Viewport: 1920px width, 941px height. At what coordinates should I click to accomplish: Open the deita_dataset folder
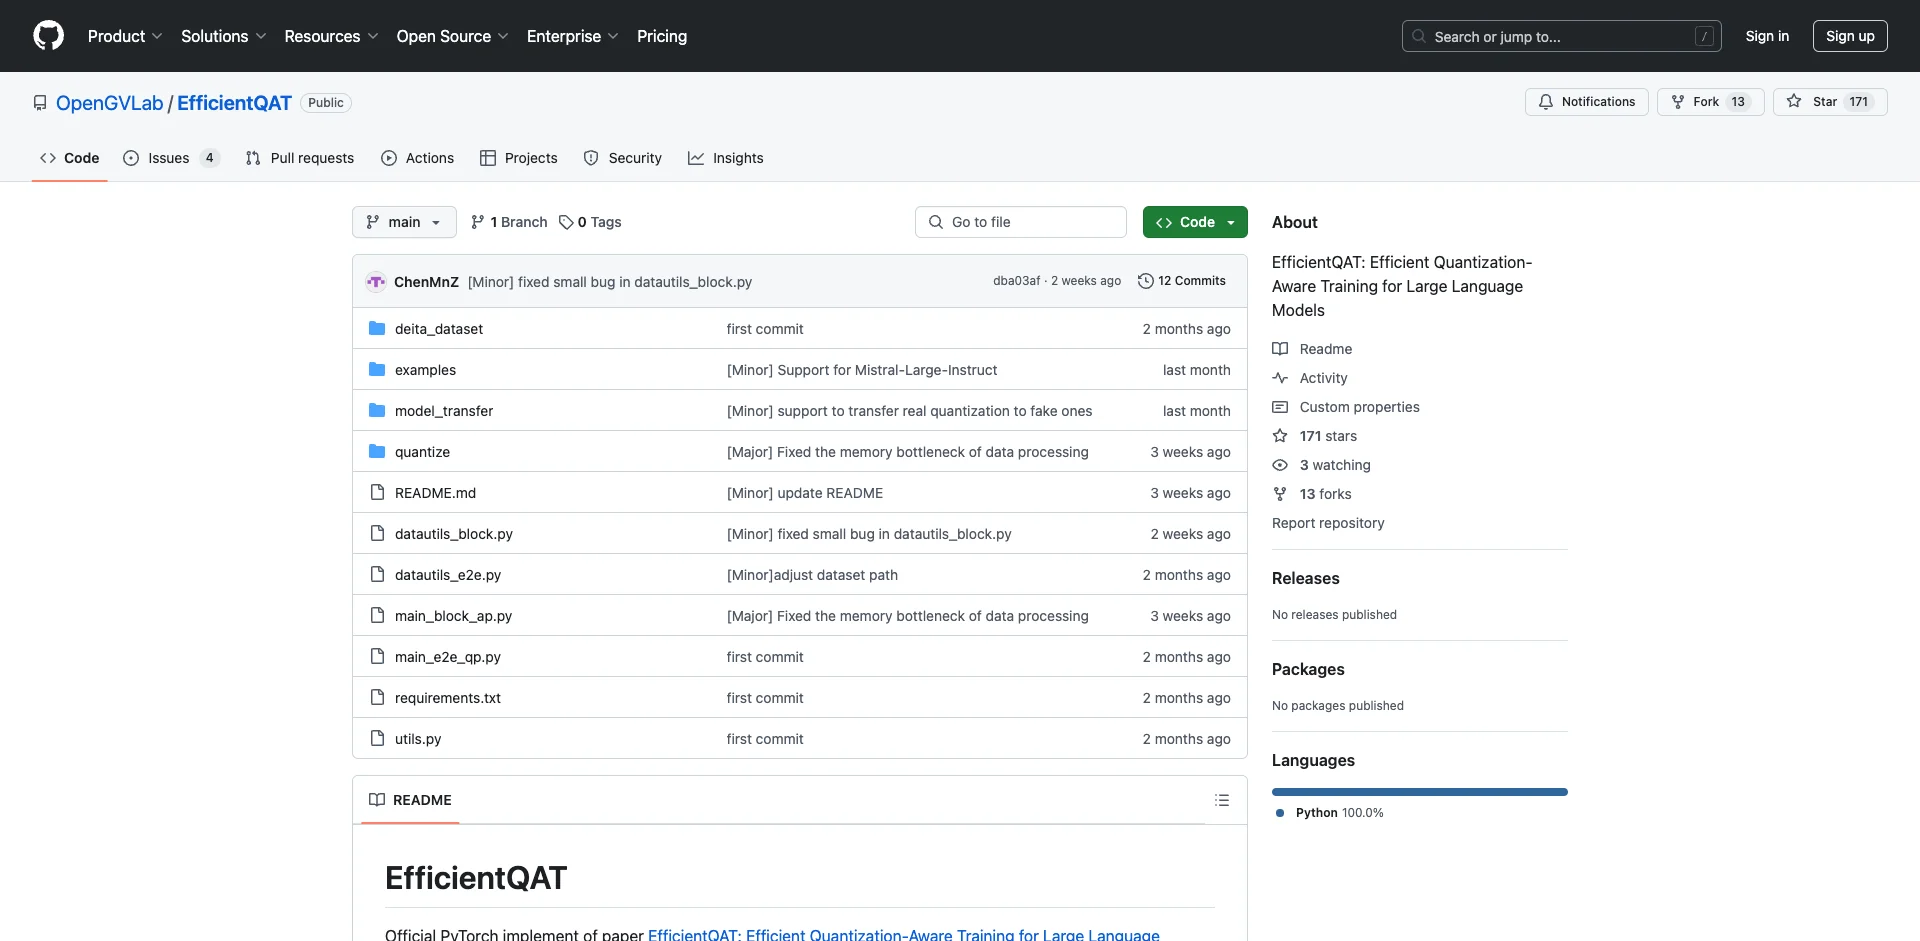click(438, 329)
